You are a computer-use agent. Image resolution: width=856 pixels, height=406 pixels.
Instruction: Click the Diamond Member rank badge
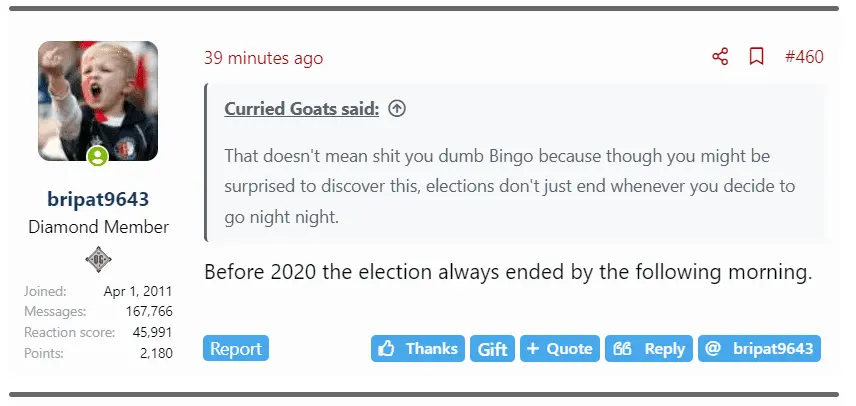click(x=98, y=260)
